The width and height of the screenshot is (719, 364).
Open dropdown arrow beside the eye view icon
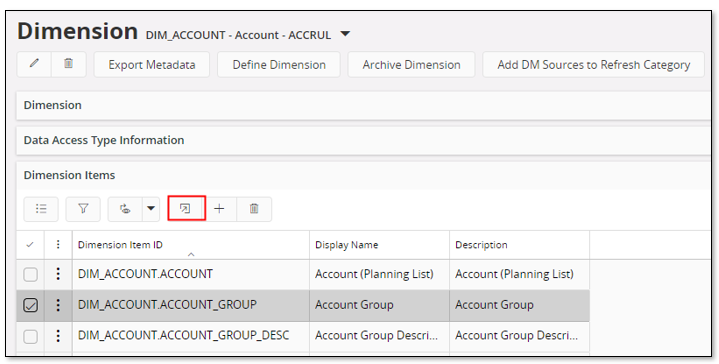[x=151, y=209]
